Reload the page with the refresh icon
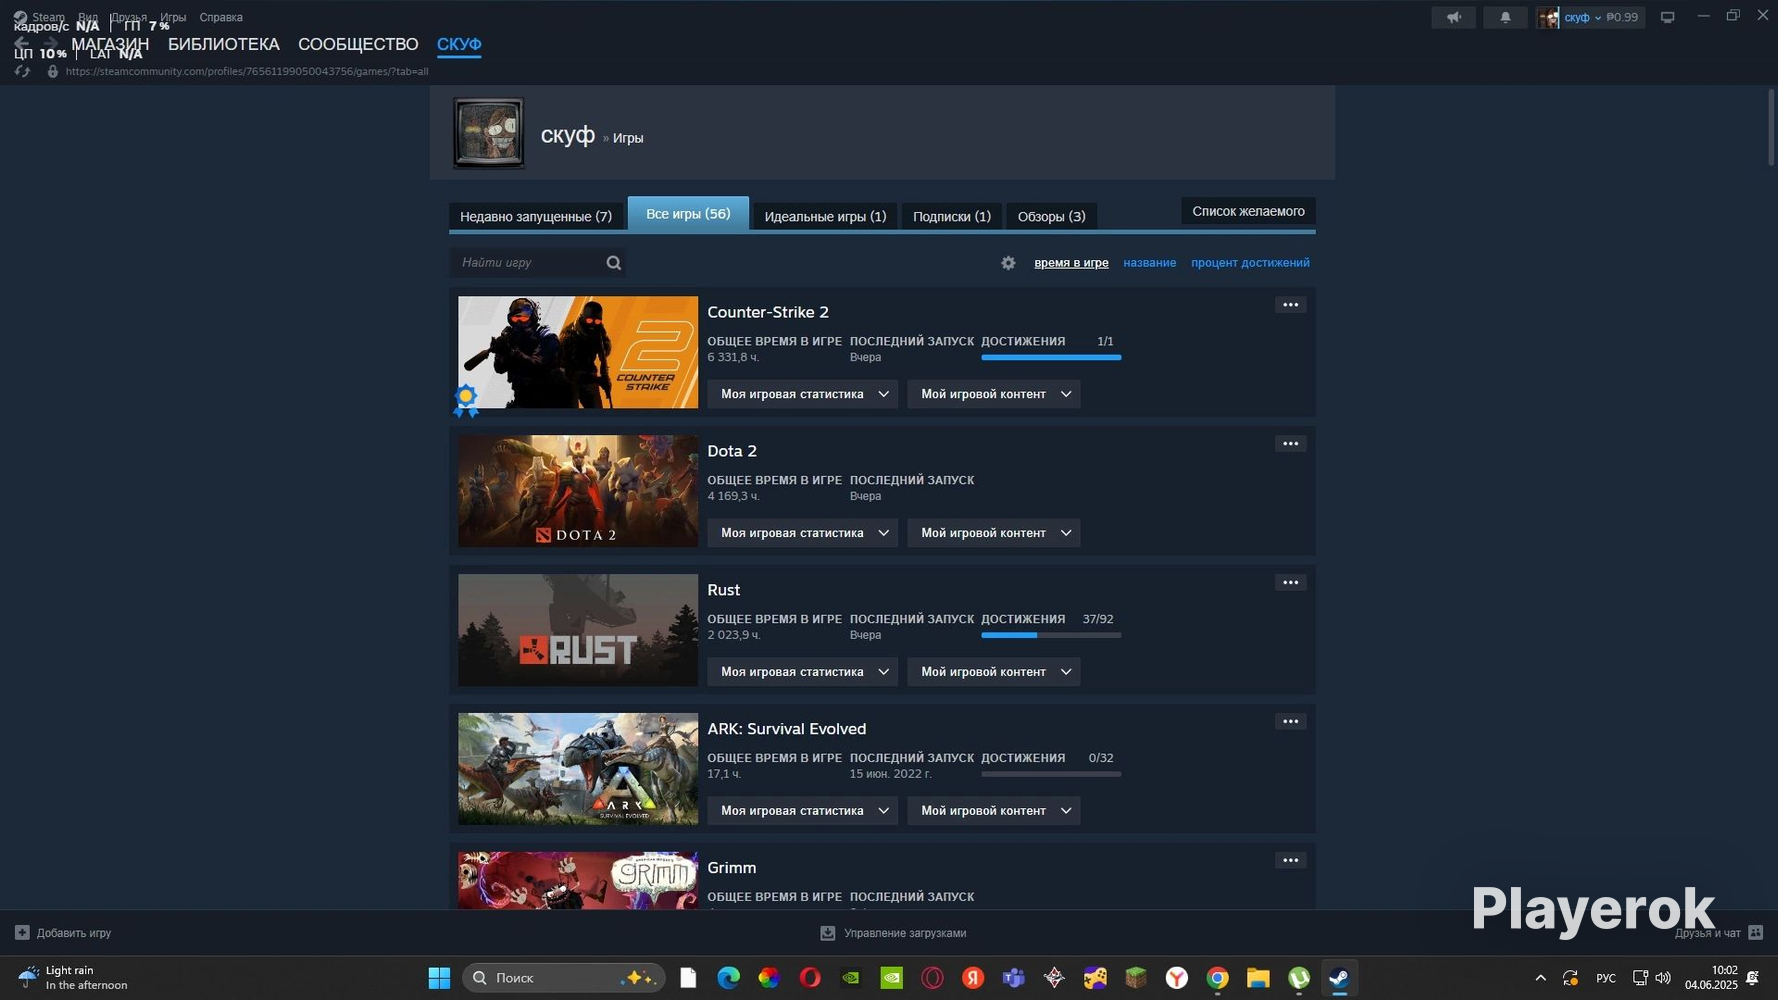 22,71
